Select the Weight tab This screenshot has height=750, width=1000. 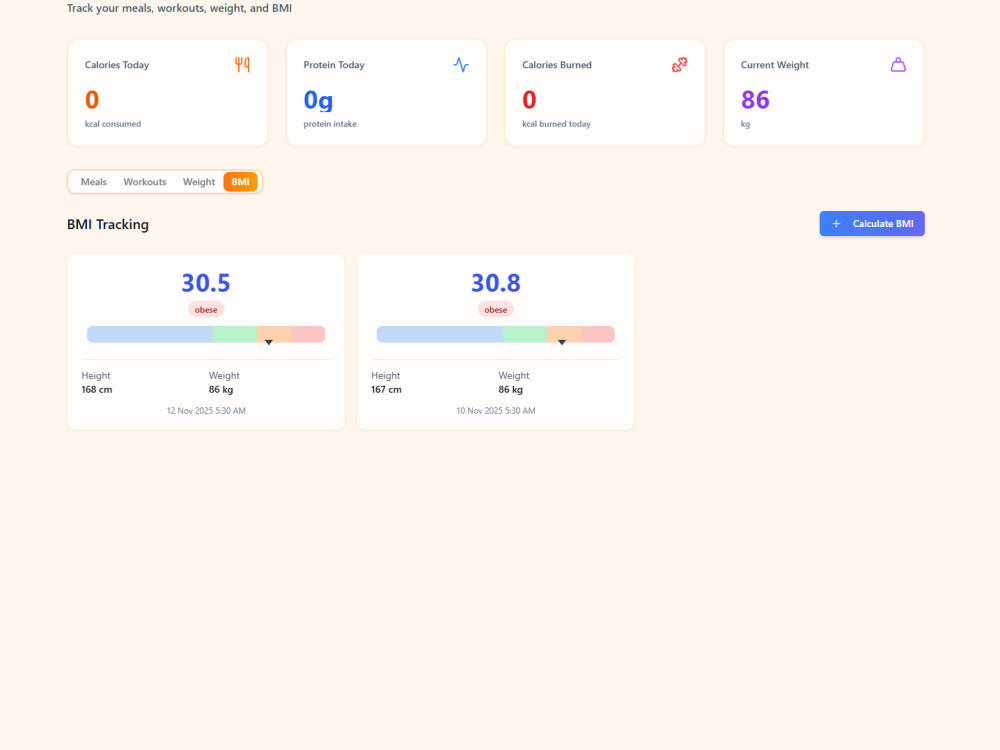tap(199, 182)
